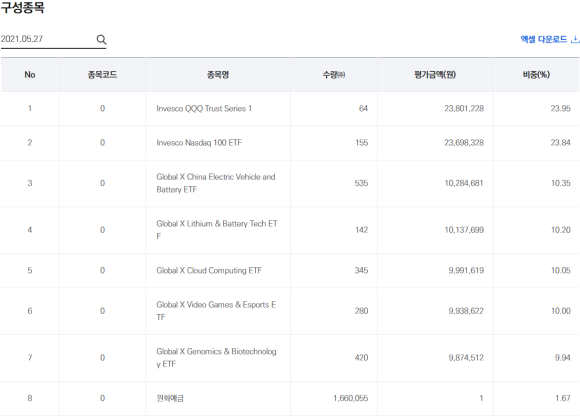Viewport: 580px width, 417px height.
Task: Click the 엑셀 다운로드 link
Action: [x=549, y=39]
